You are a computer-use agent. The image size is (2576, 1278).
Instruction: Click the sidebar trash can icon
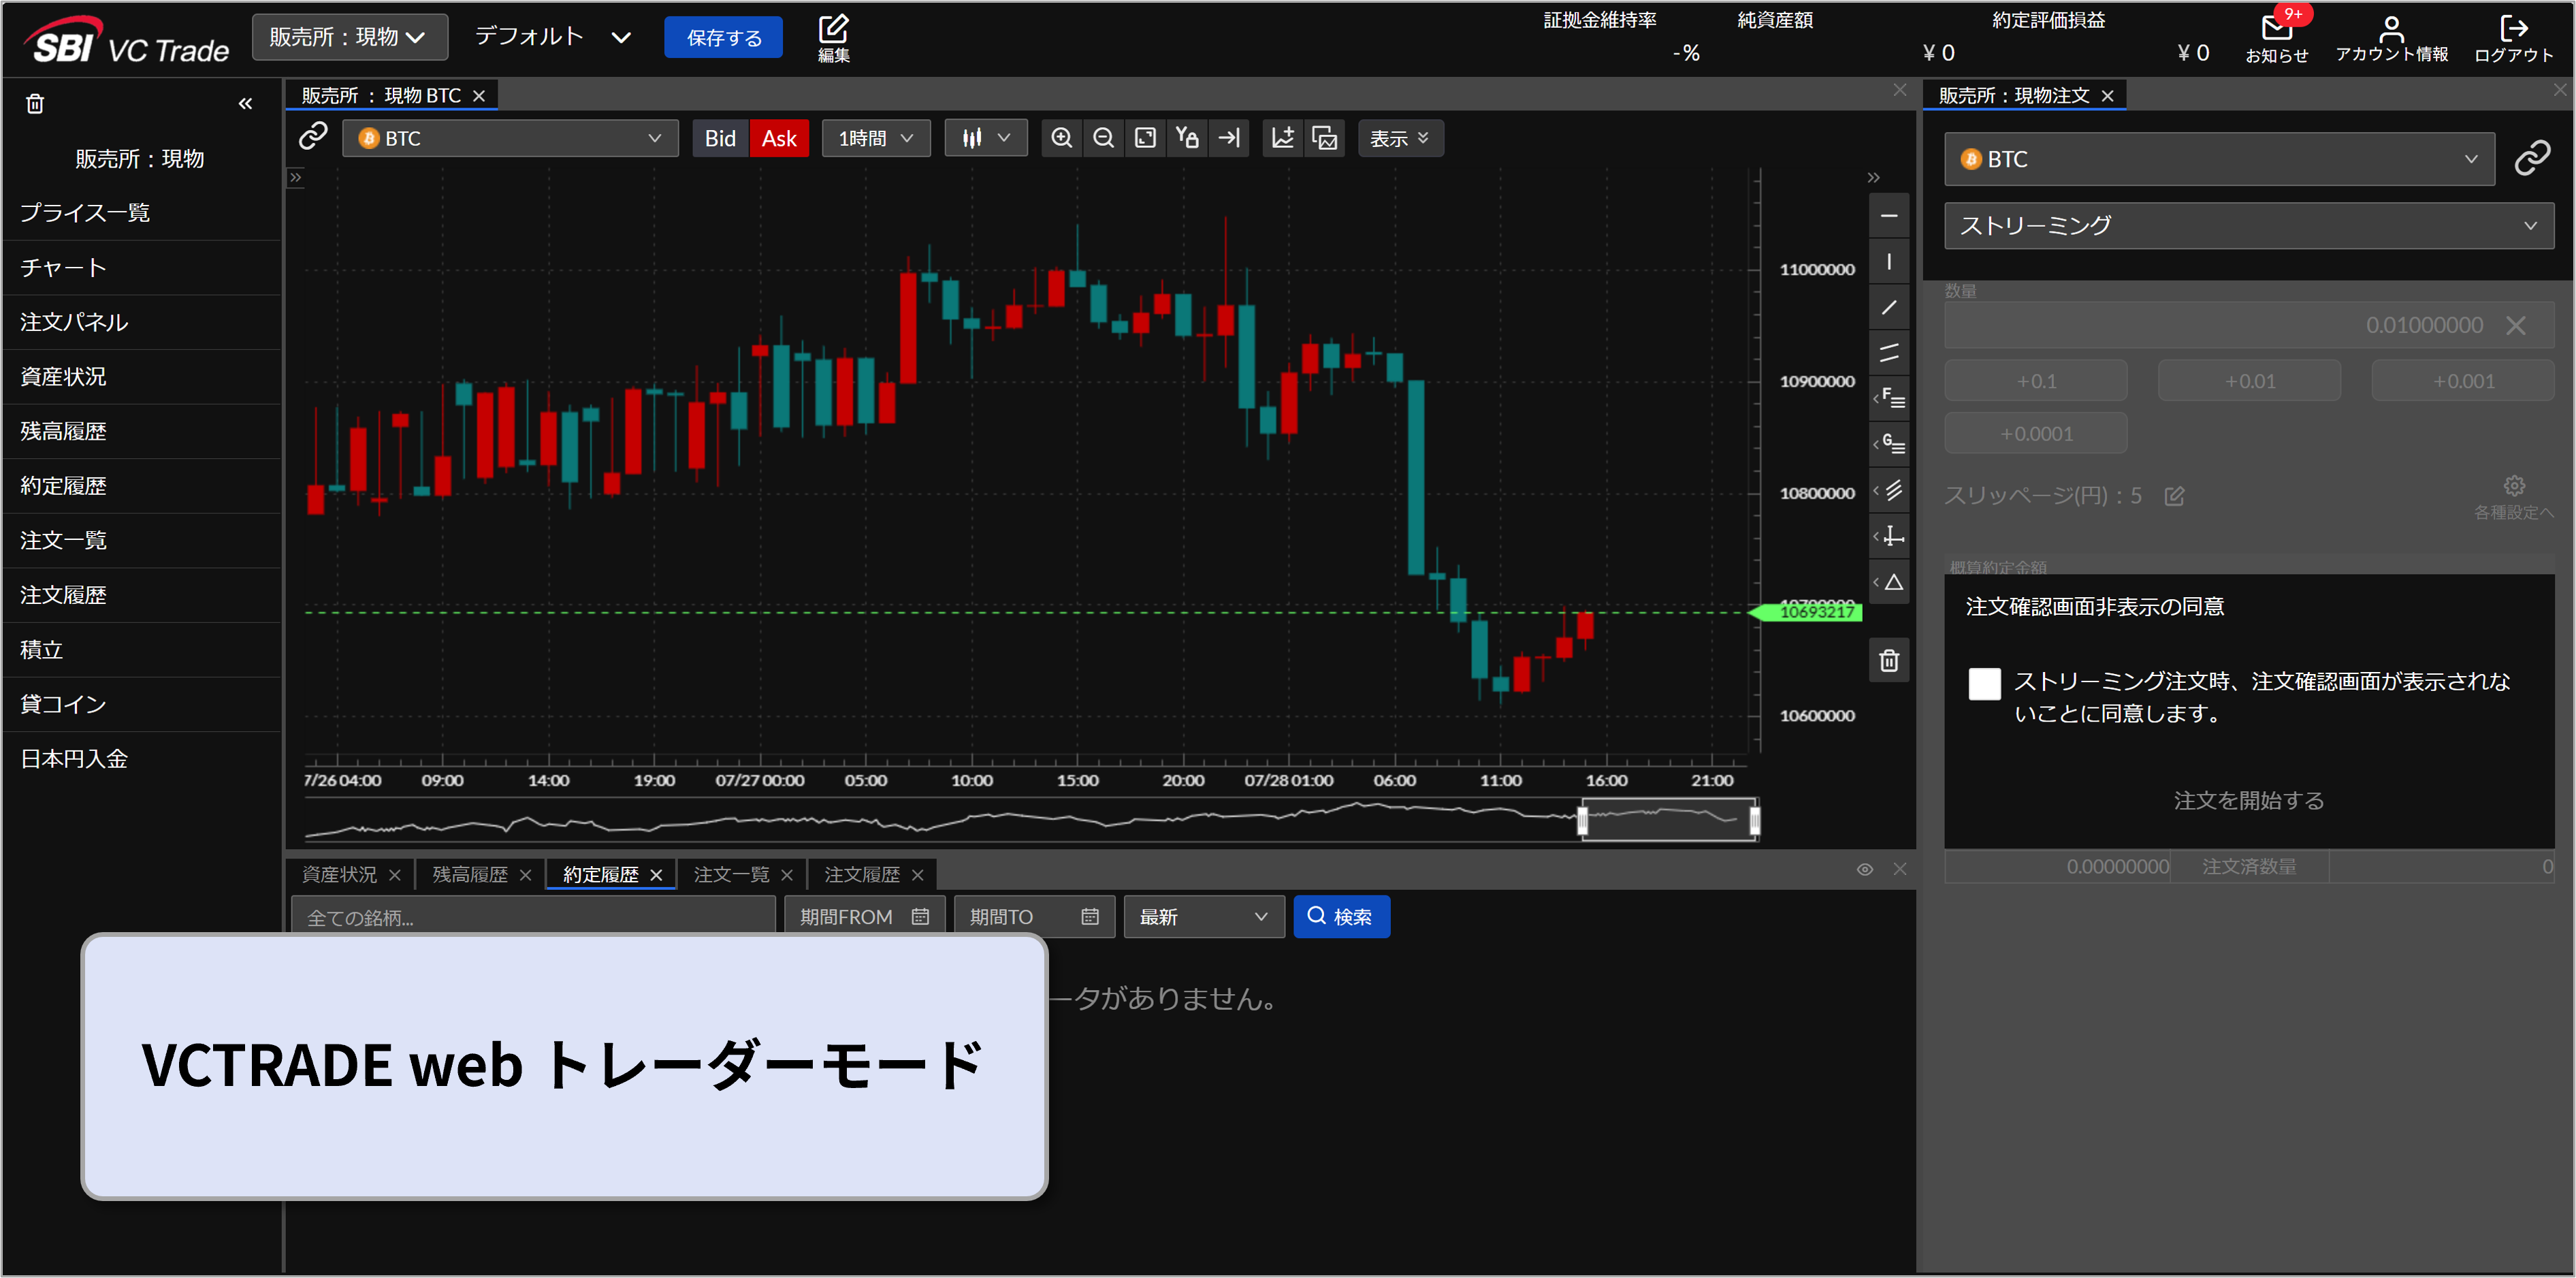pos(35,104)
